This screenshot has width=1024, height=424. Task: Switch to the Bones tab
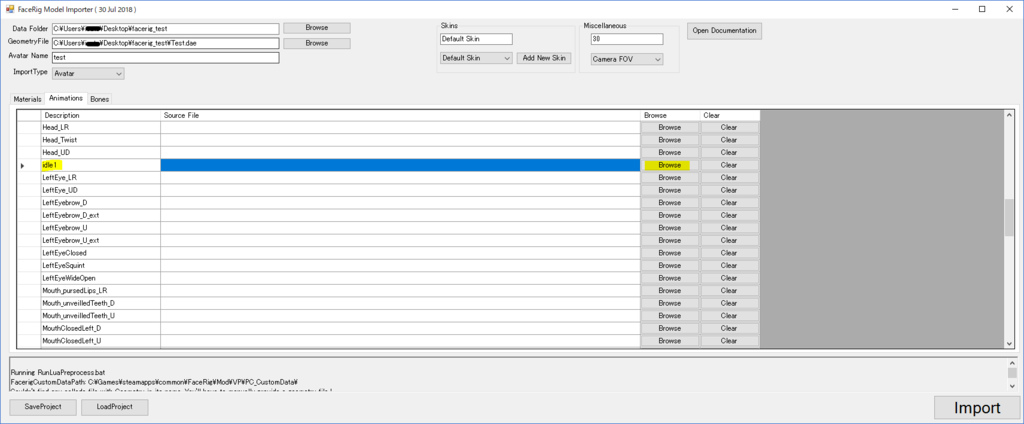point(100,99)
